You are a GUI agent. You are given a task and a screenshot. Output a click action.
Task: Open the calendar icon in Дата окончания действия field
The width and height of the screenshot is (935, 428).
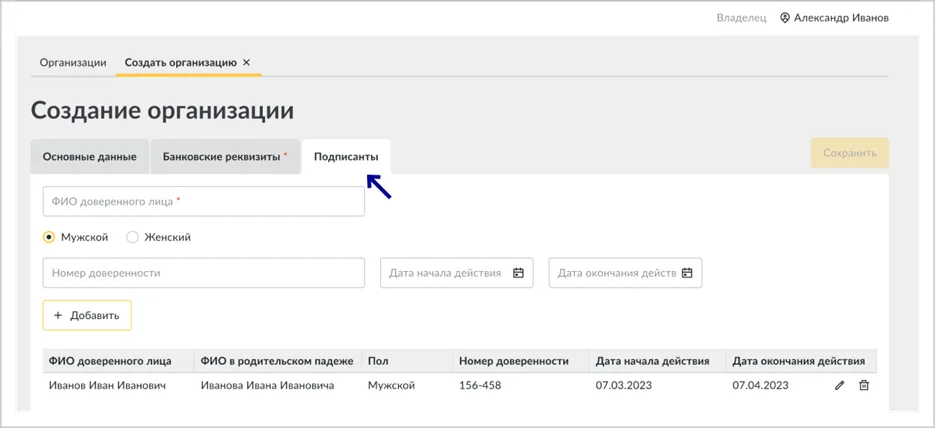pyautogui.click(x=687, y=273)
